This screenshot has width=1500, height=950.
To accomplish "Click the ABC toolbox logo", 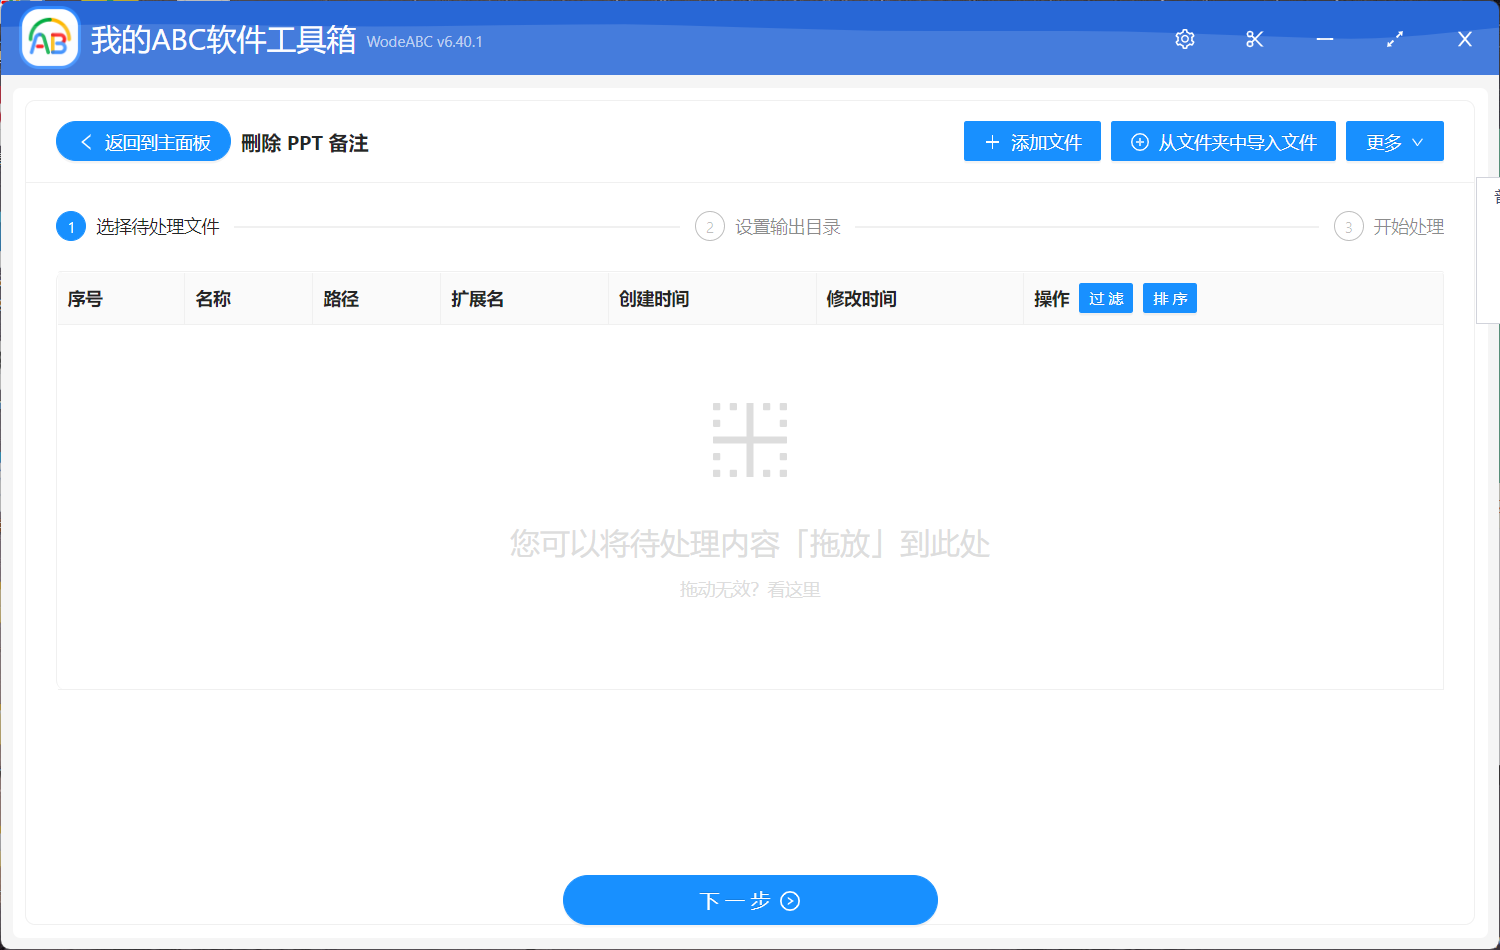I will tap(49, 39).
